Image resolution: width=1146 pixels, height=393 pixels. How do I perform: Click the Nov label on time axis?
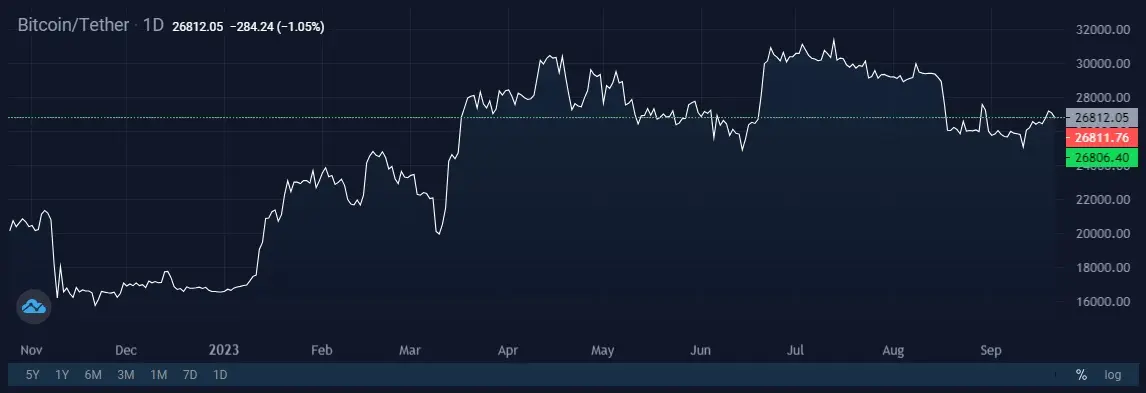[31, 350]
